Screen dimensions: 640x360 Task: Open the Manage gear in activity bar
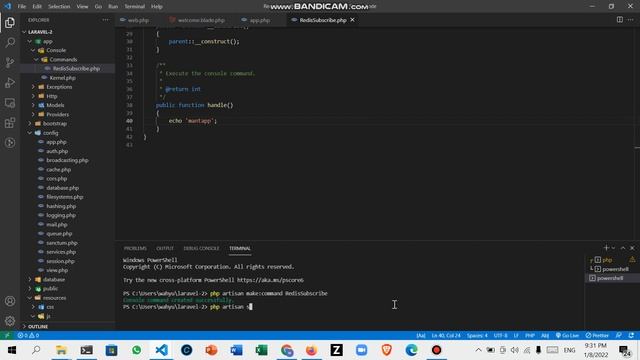[x=10, y=321]
